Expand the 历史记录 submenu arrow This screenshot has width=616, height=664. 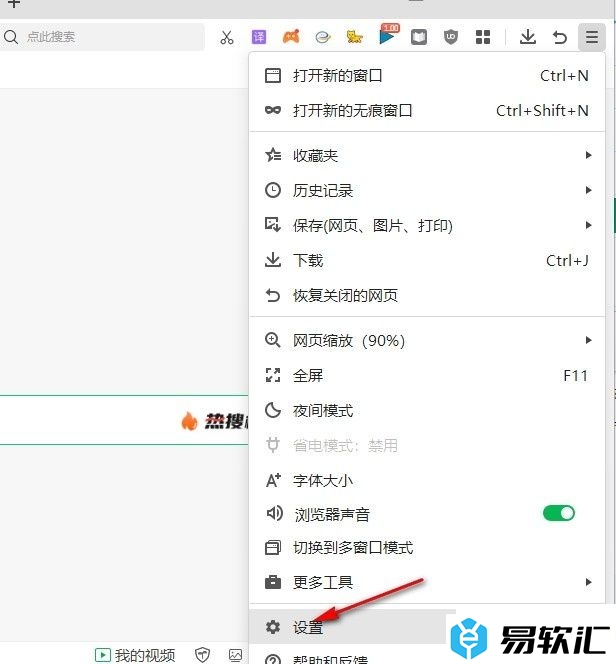[x=588, y=190]
